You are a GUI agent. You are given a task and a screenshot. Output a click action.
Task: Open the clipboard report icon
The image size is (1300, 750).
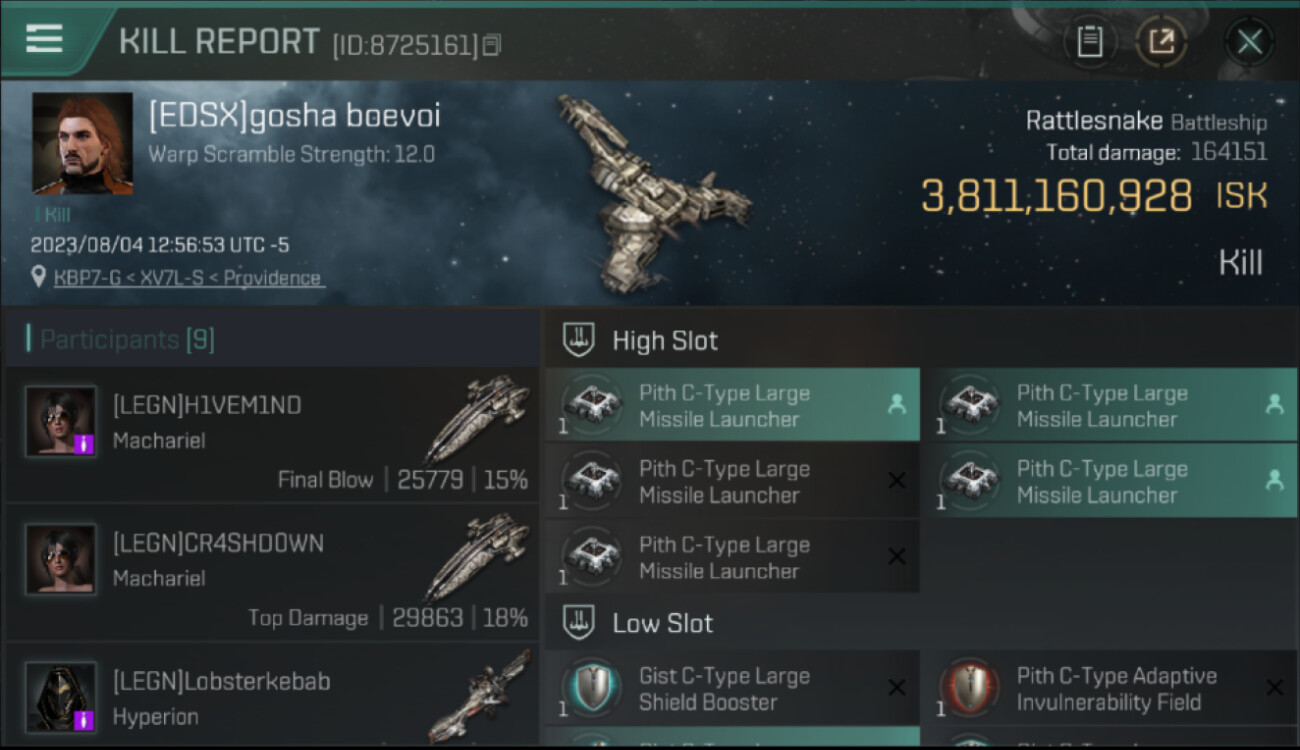pyautogui.click(x=1089, y=42)
